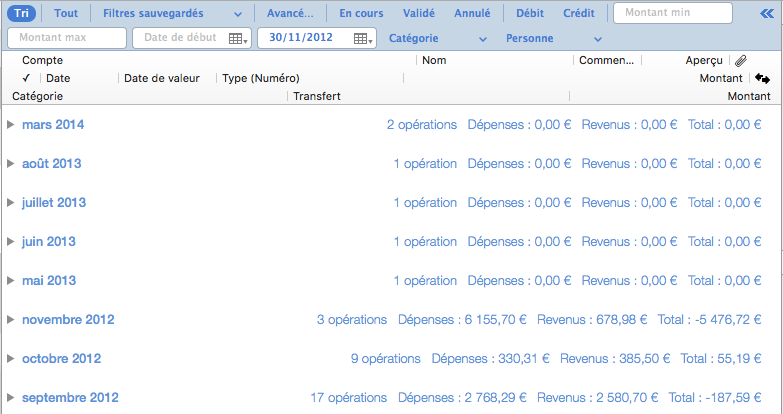Click the transfer arrows column icon
The image size is (783, 414).
(762, 78)
